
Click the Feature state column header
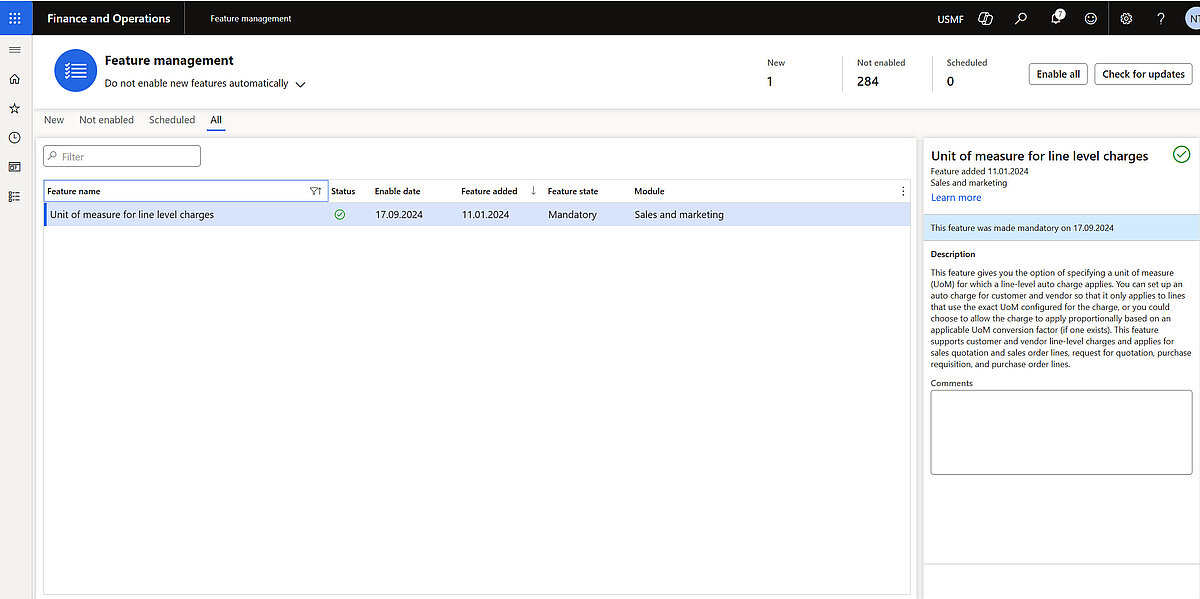[573, 191]
